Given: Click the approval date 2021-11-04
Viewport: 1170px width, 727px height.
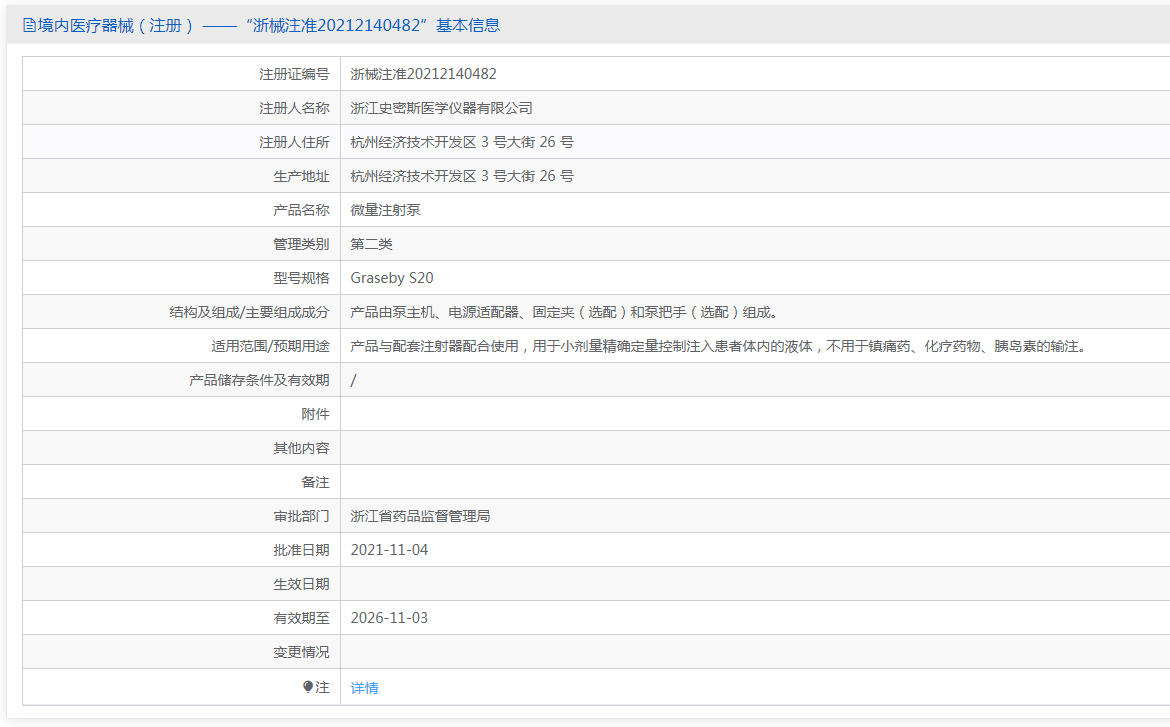Looking at the screenshot, I should coord(389,550).
